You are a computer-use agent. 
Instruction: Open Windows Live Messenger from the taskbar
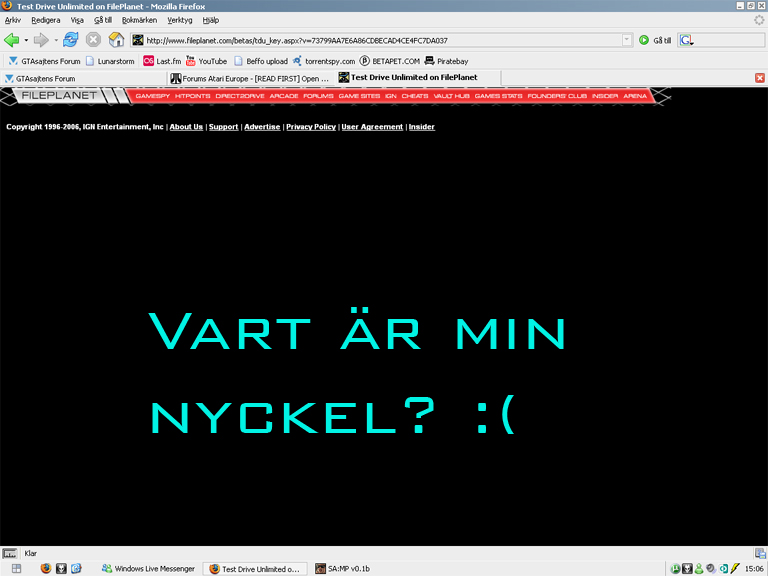tap(148, 569)
